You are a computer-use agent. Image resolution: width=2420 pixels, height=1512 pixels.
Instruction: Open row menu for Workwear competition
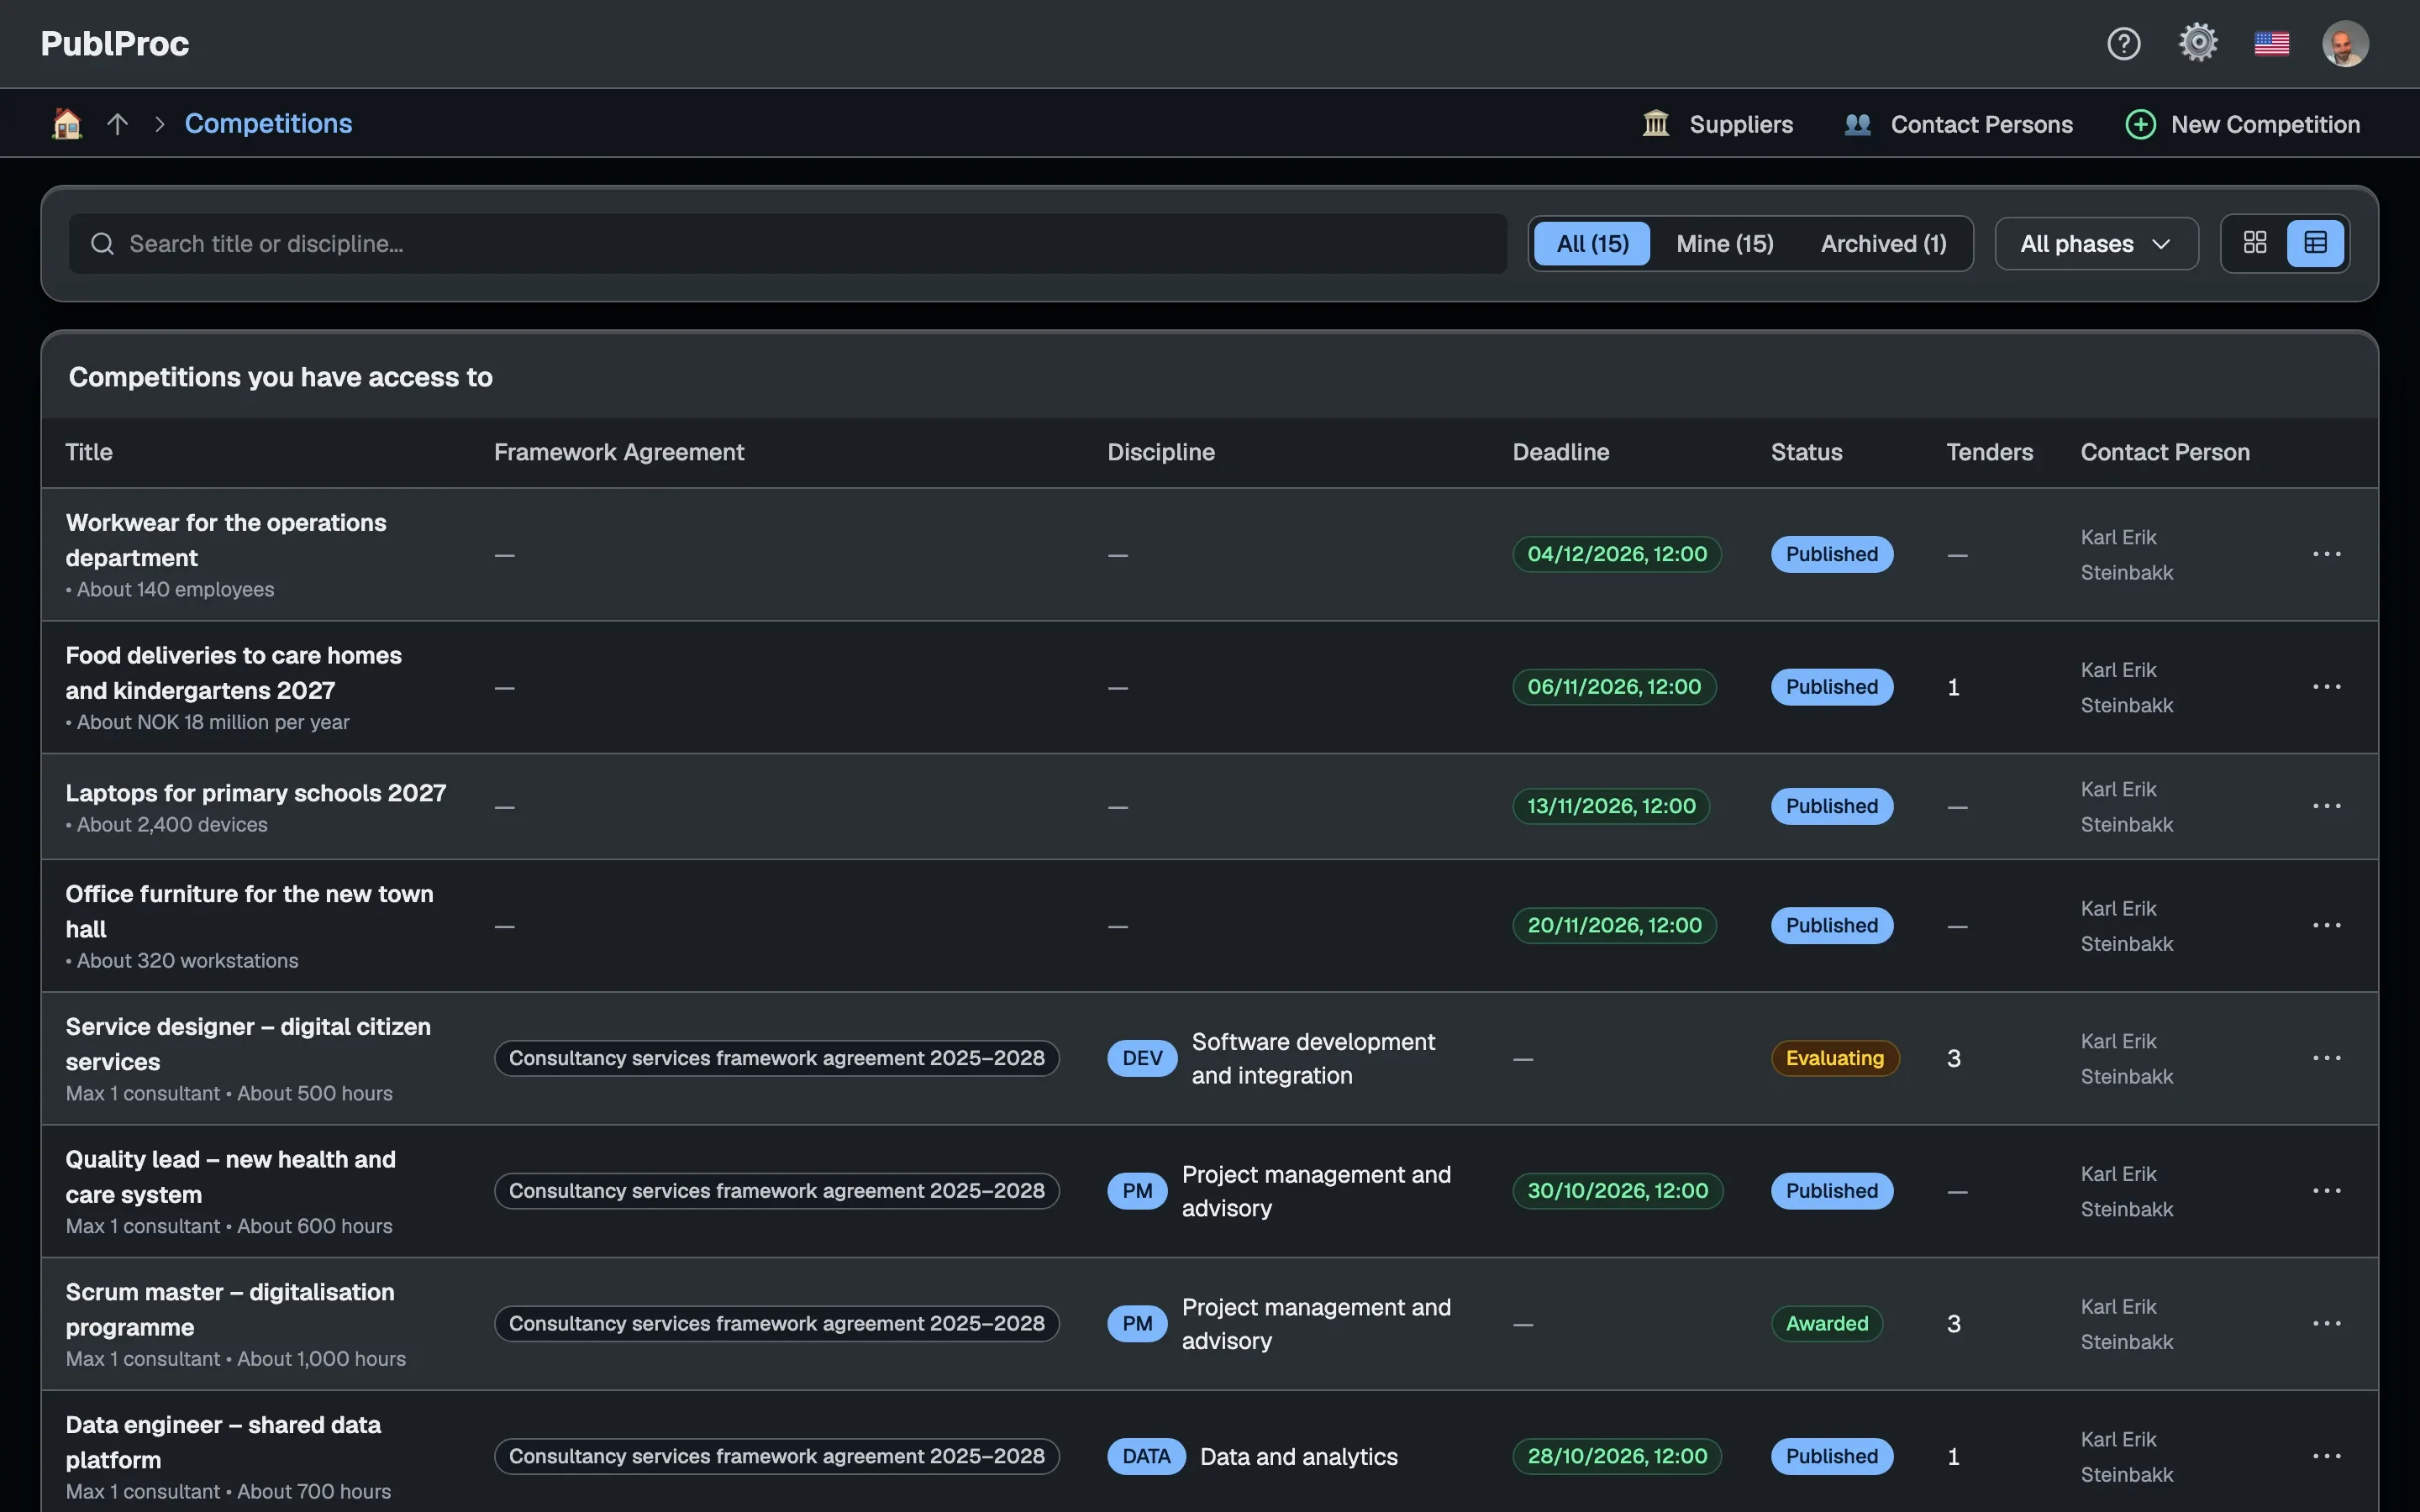tap(2326, 554)
